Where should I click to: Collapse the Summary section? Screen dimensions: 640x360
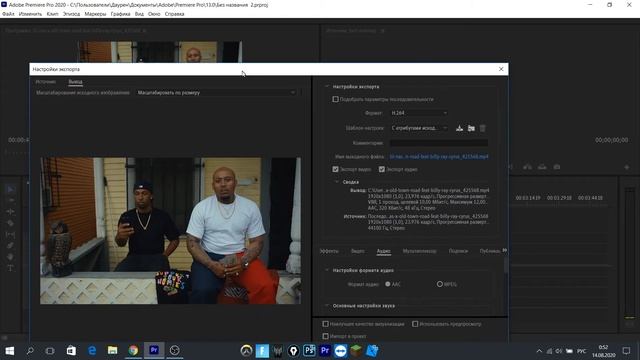[x=337, y=182]
